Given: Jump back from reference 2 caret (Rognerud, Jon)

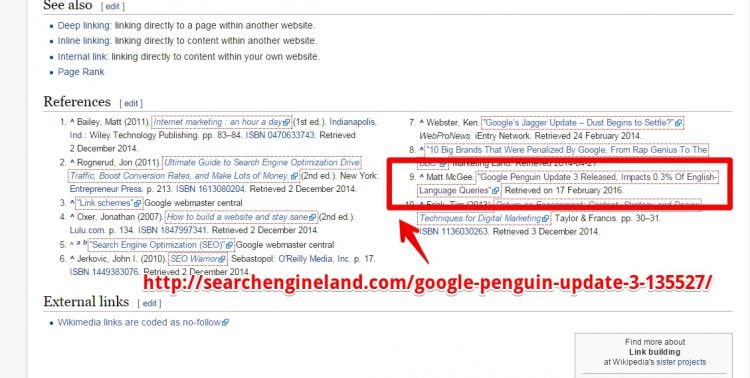Looking at the screenshot, I should [72, 163].
